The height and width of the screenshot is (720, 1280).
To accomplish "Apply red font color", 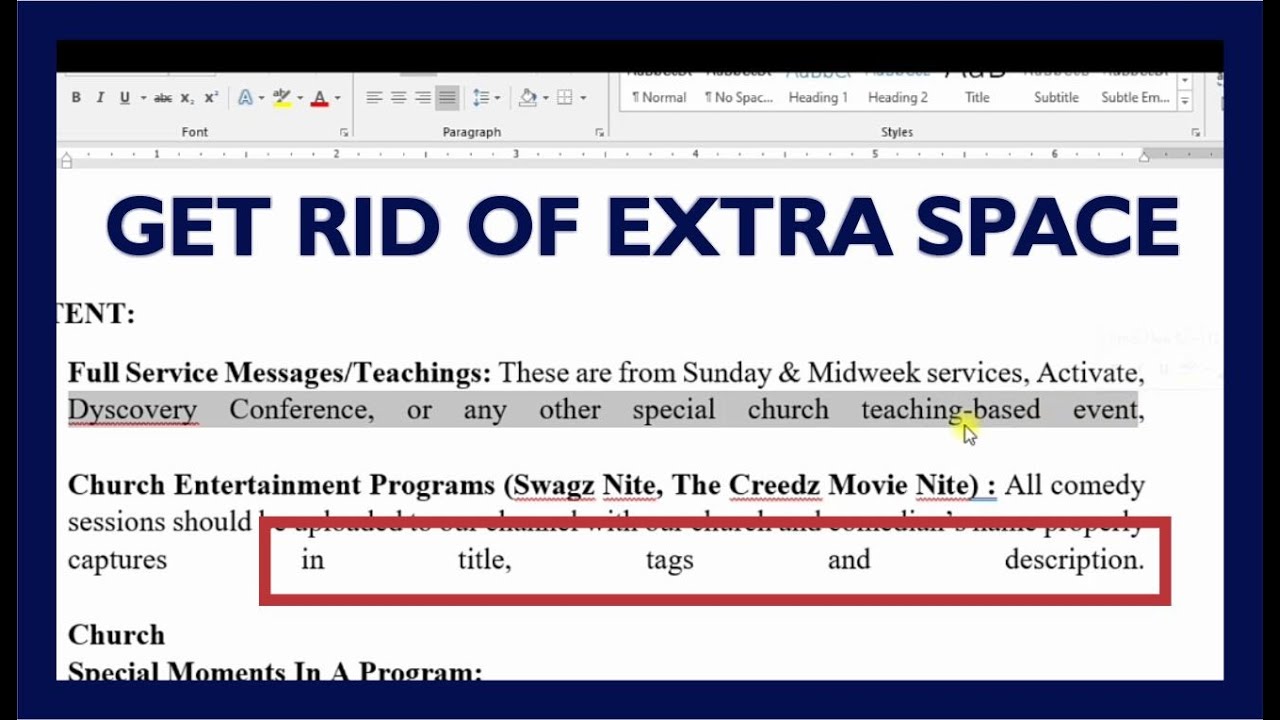I will pyautogui.click(x=319, y=98).
